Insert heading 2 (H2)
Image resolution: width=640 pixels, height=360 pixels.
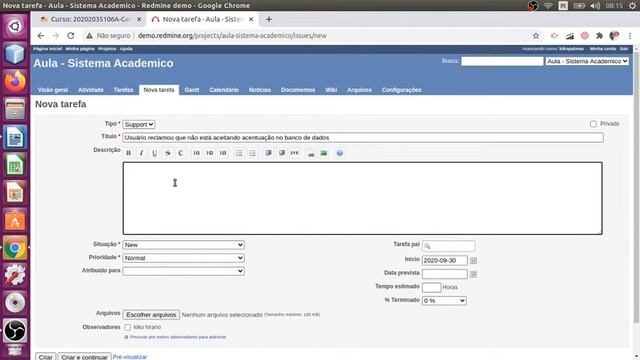click(x=209, y=153)
